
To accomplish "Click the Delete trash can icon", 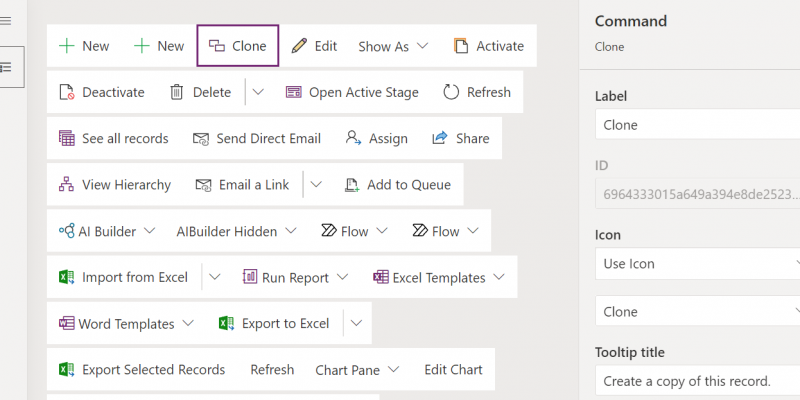I will point(177,92).
